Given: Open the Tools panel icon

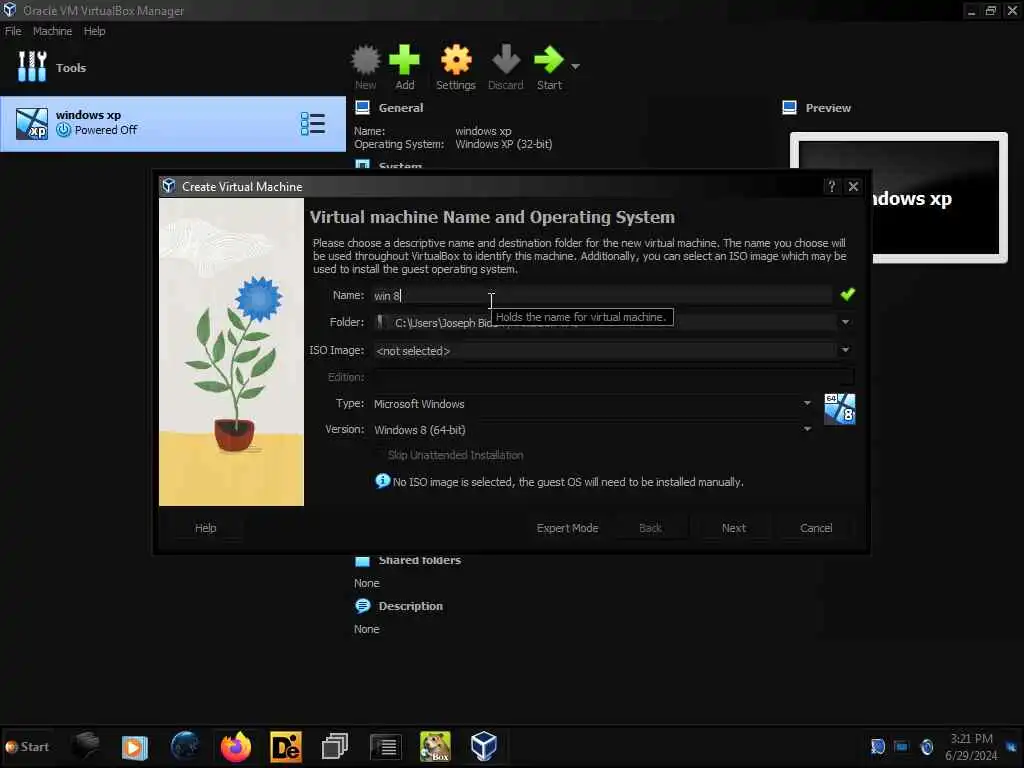Looking at the screenshot, I should coord(32,67).
